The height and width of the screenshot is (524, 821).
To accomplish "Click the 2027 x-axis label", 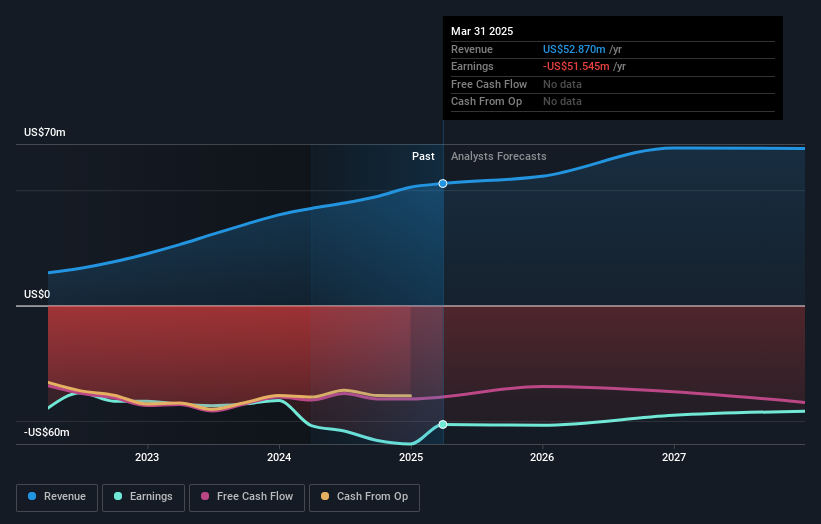I will coord(674,458).
